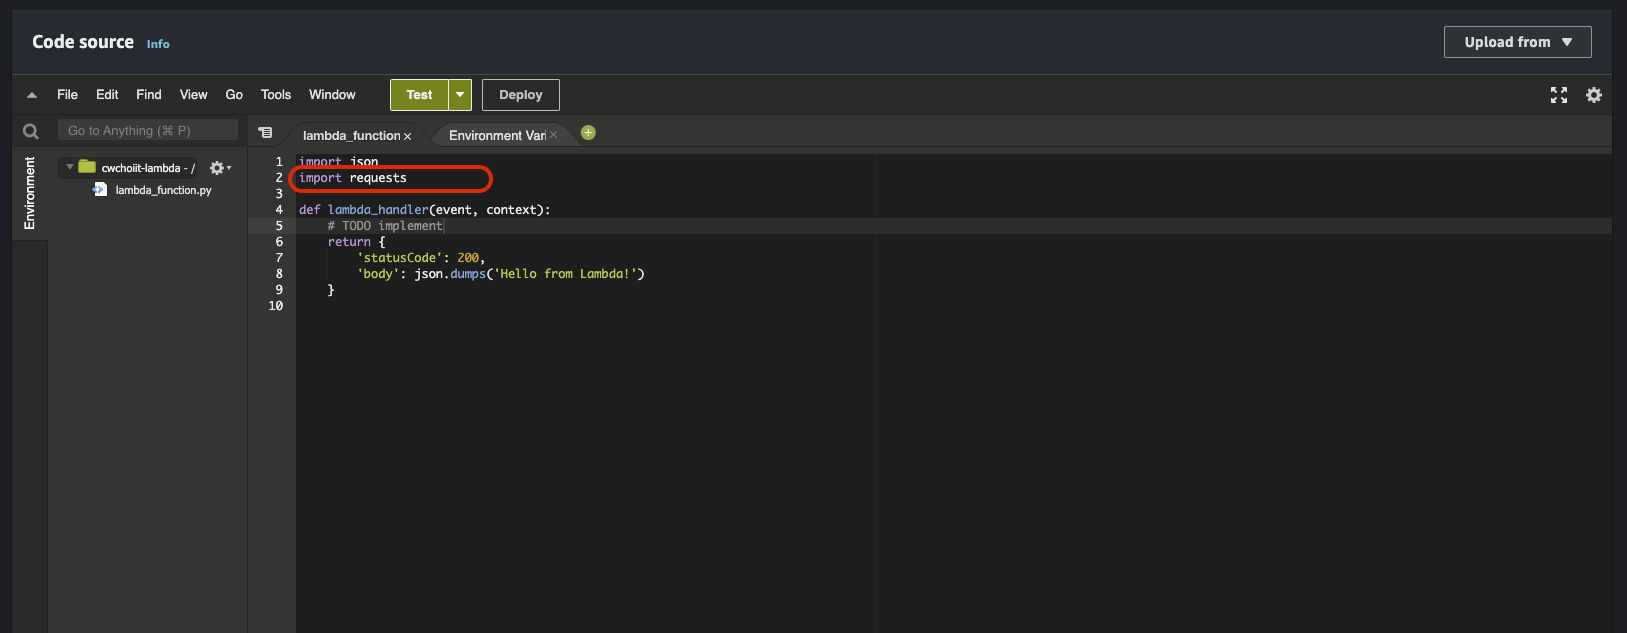
Task: Open the Test button dropdown arrow
Action: point(460,95)
